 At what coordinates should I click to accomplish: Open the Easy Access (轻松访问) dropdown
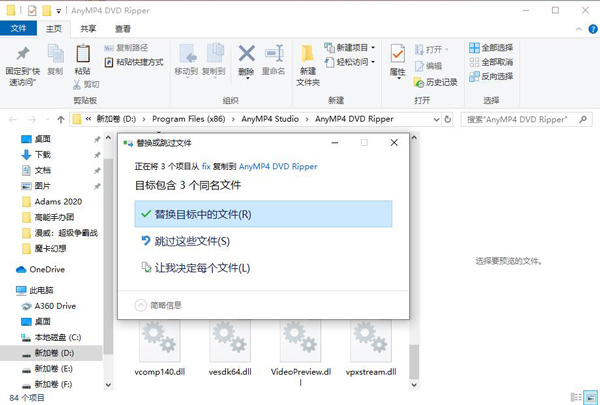pyautogui.click(x=349, y=62)
